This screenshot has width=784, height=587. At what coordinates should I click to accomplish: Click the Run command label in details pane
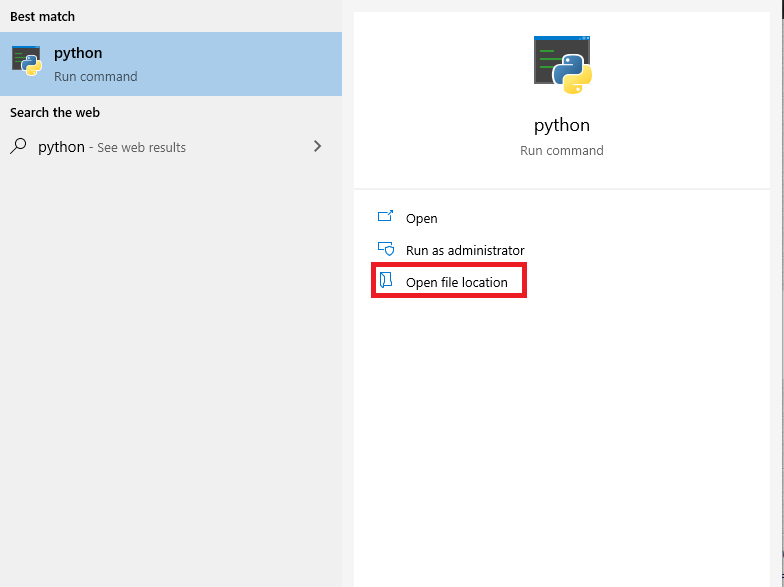click(x=562, y=150)
